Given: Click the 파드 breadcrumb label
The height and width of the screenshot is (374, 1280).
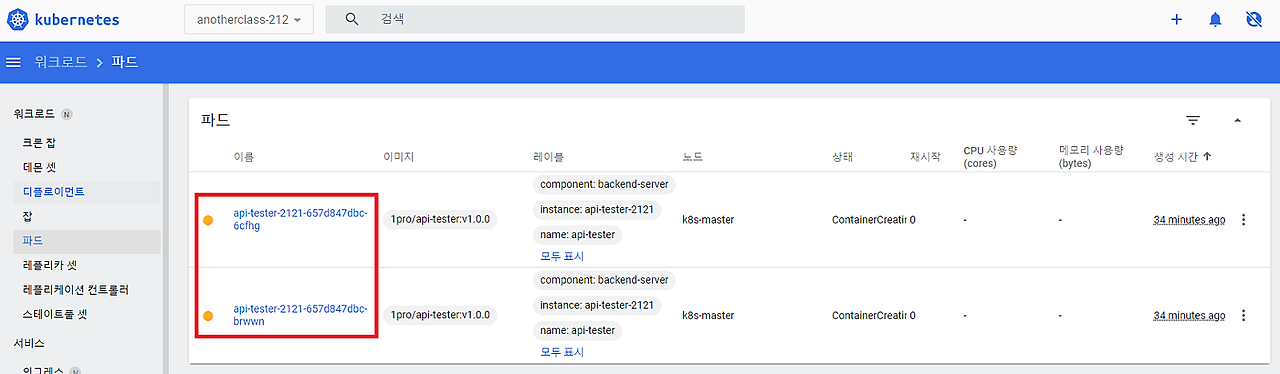Looking at the screenshot, I should point(125,62).
